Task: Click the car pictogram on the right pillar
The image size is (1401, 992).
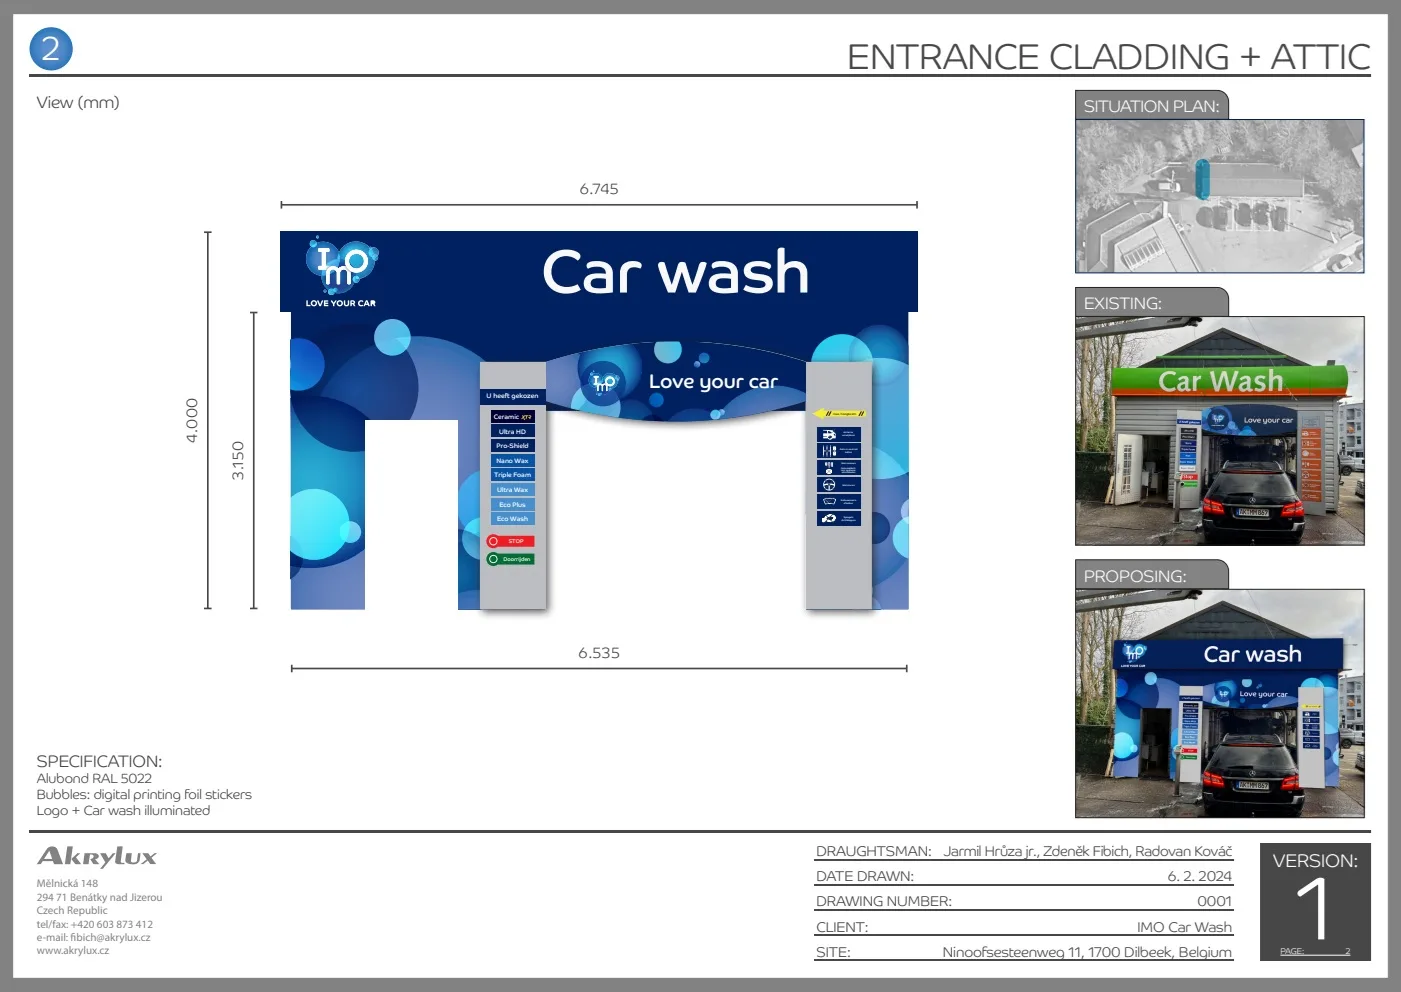Action: coord(828,435)
